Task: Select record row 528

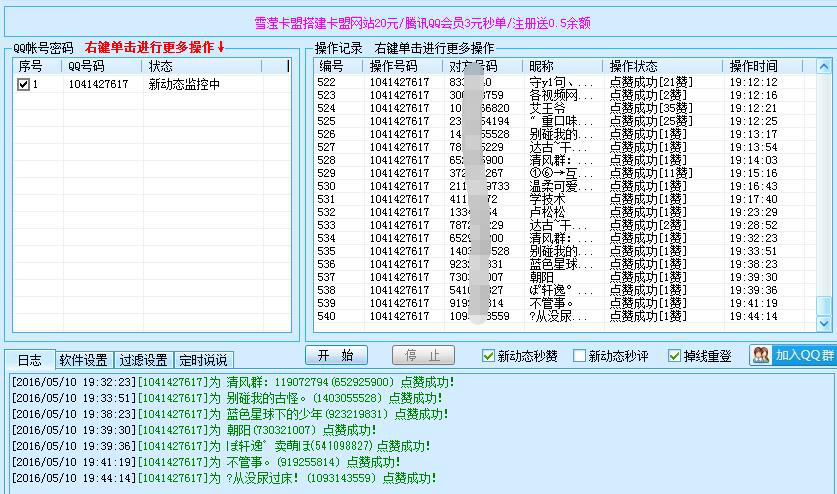Action: (565, 160)
